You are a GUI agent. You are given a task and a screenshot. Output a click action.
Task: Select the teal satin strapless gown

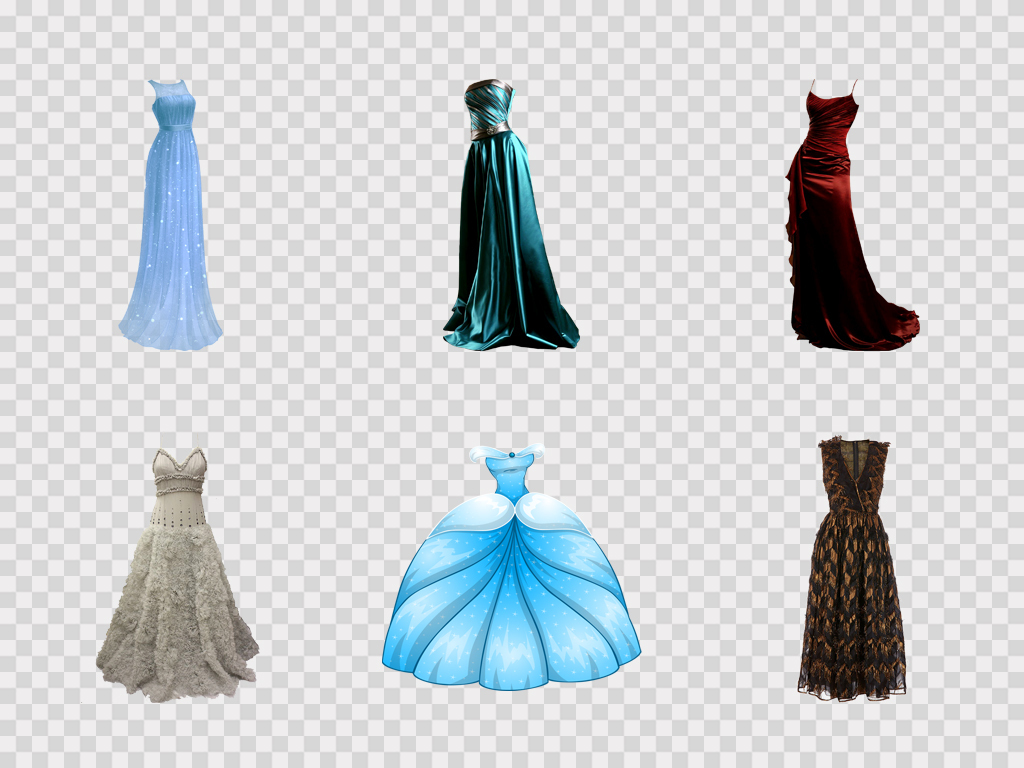pyautogui.click(x=505, y=240)
